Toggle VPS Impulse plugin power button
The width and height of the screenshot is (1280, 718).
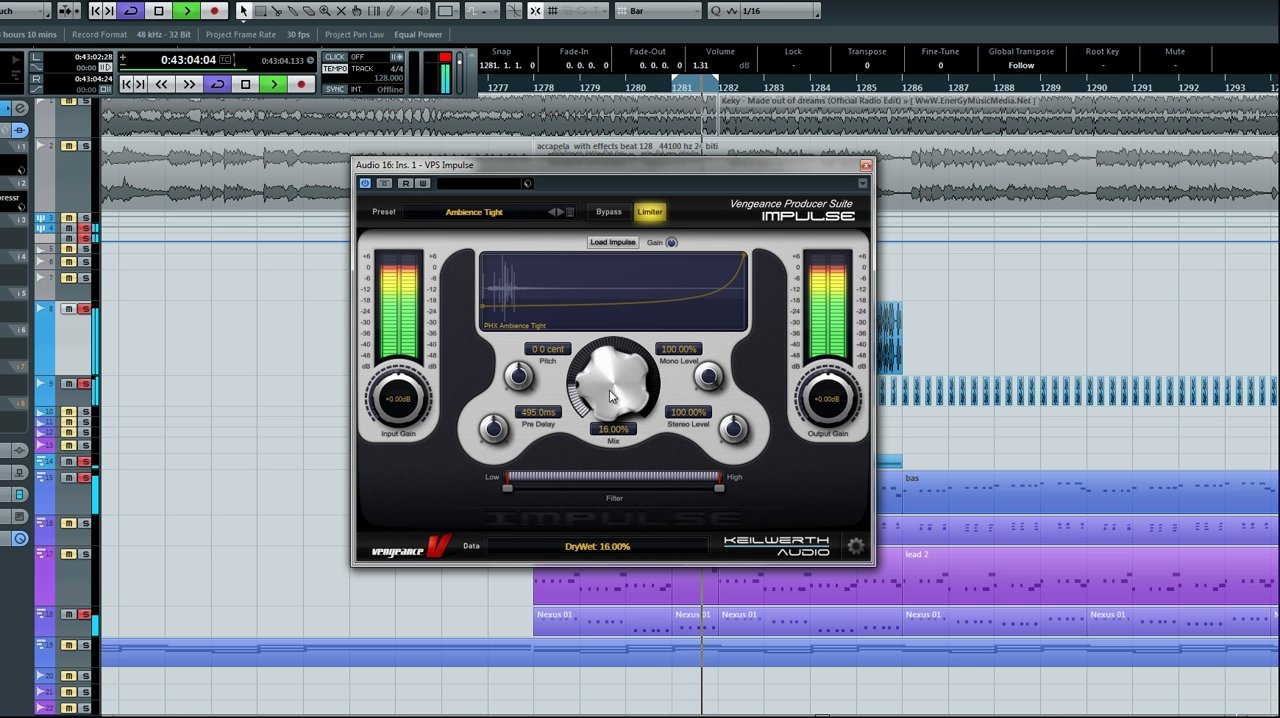point(365,183)
